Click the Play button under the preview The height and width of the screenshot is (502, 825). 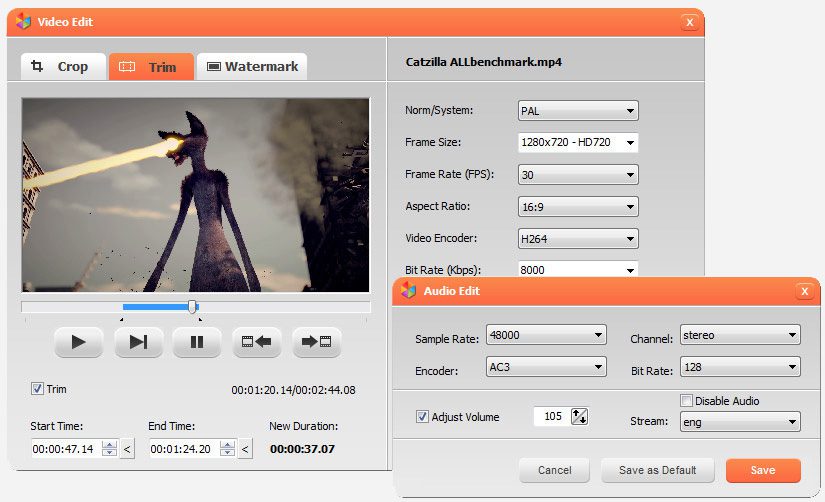(x=78, y=342)
